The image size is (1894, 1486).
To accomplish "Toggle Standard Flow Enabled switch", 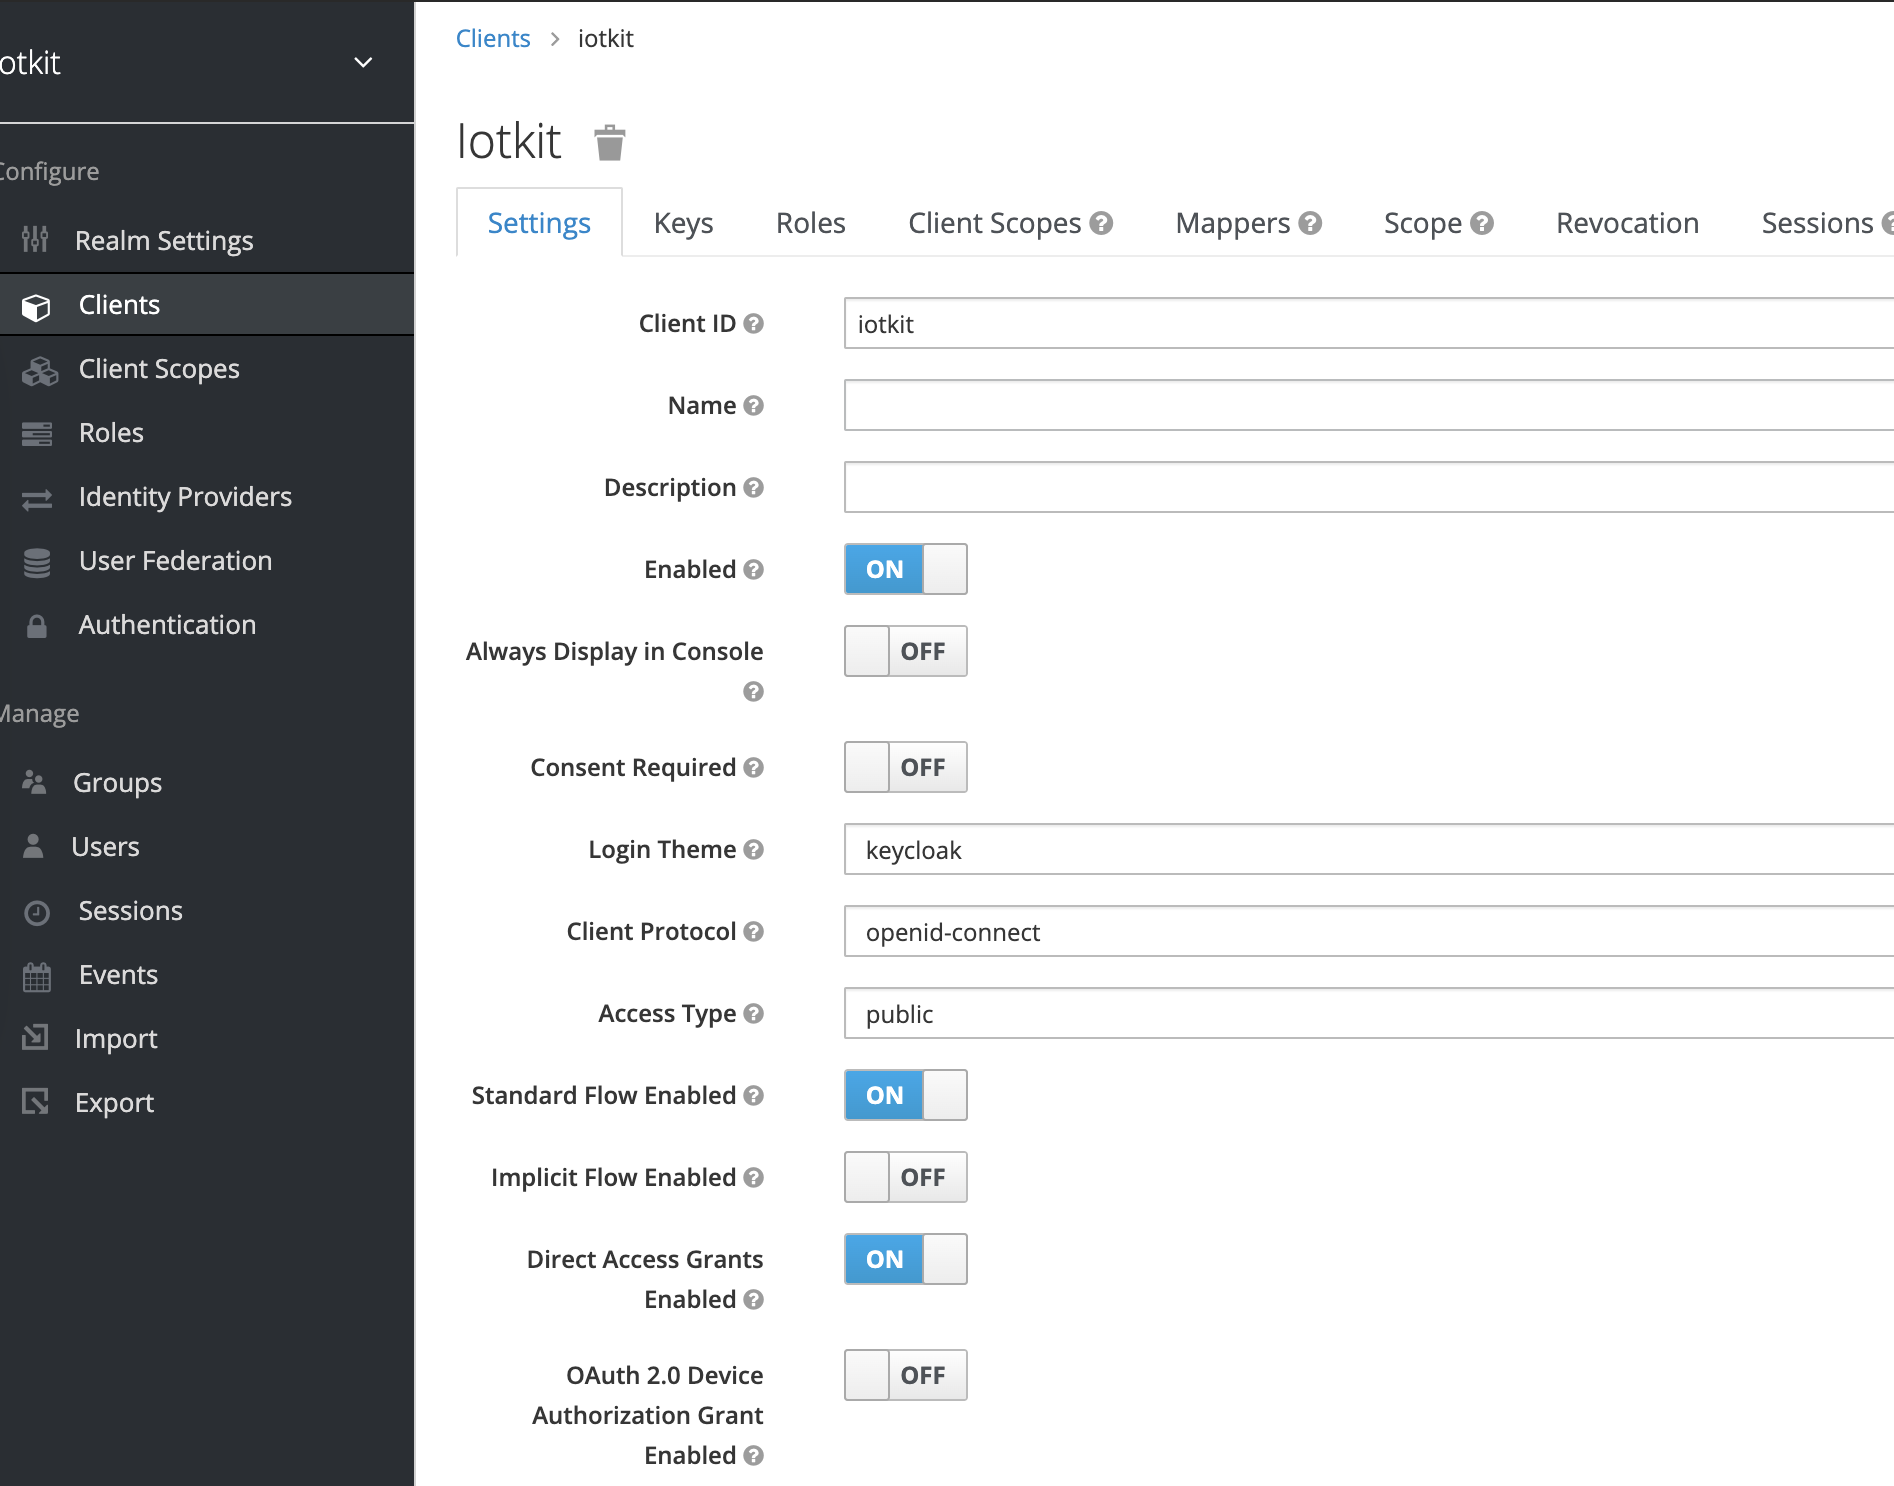I will click(906, 1095).
